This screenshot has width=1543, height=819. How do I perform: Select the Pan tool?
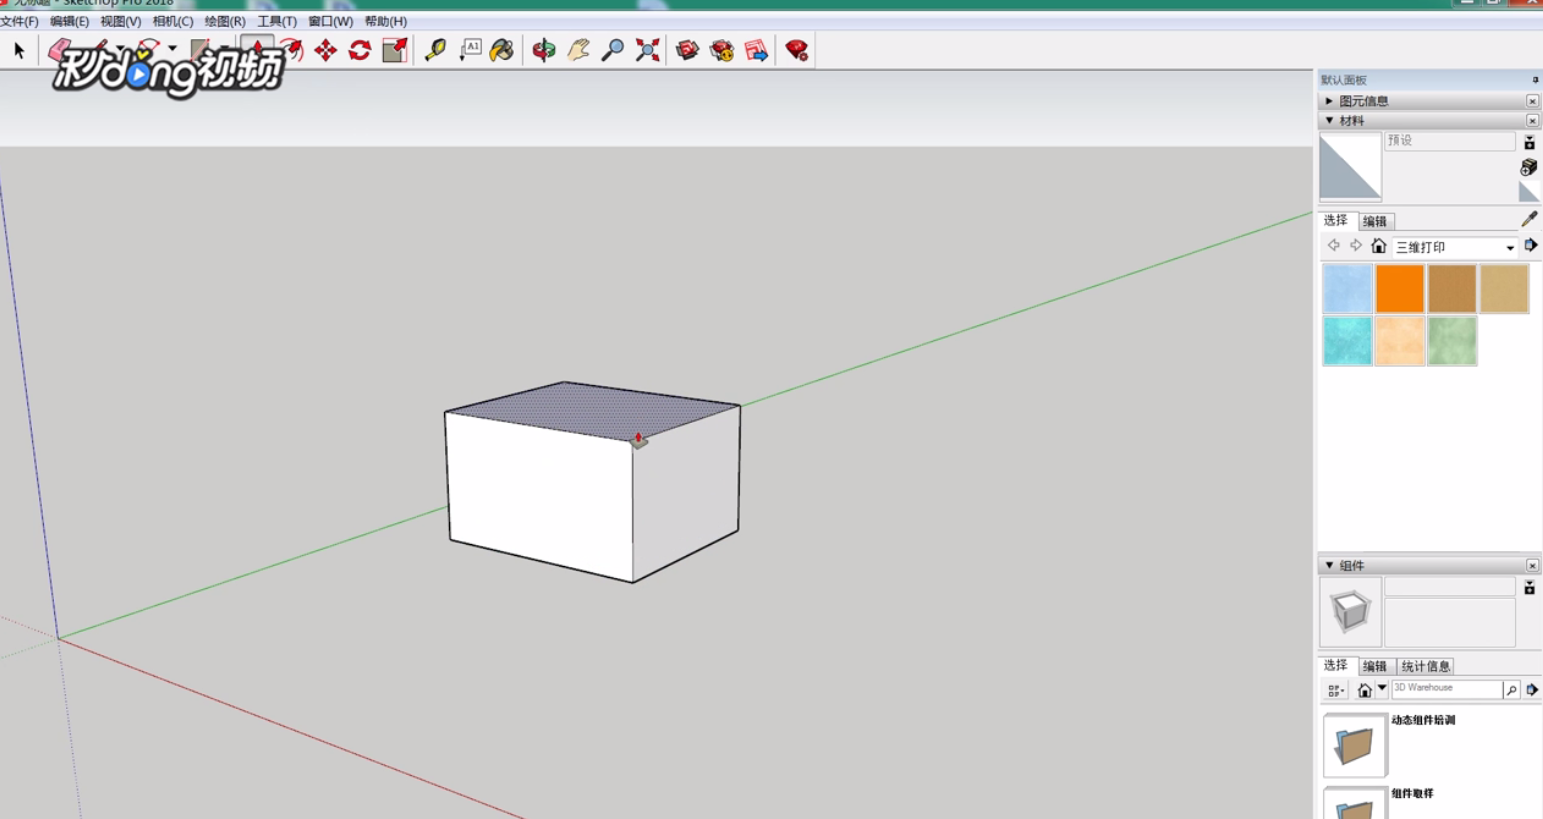[577, 48]
